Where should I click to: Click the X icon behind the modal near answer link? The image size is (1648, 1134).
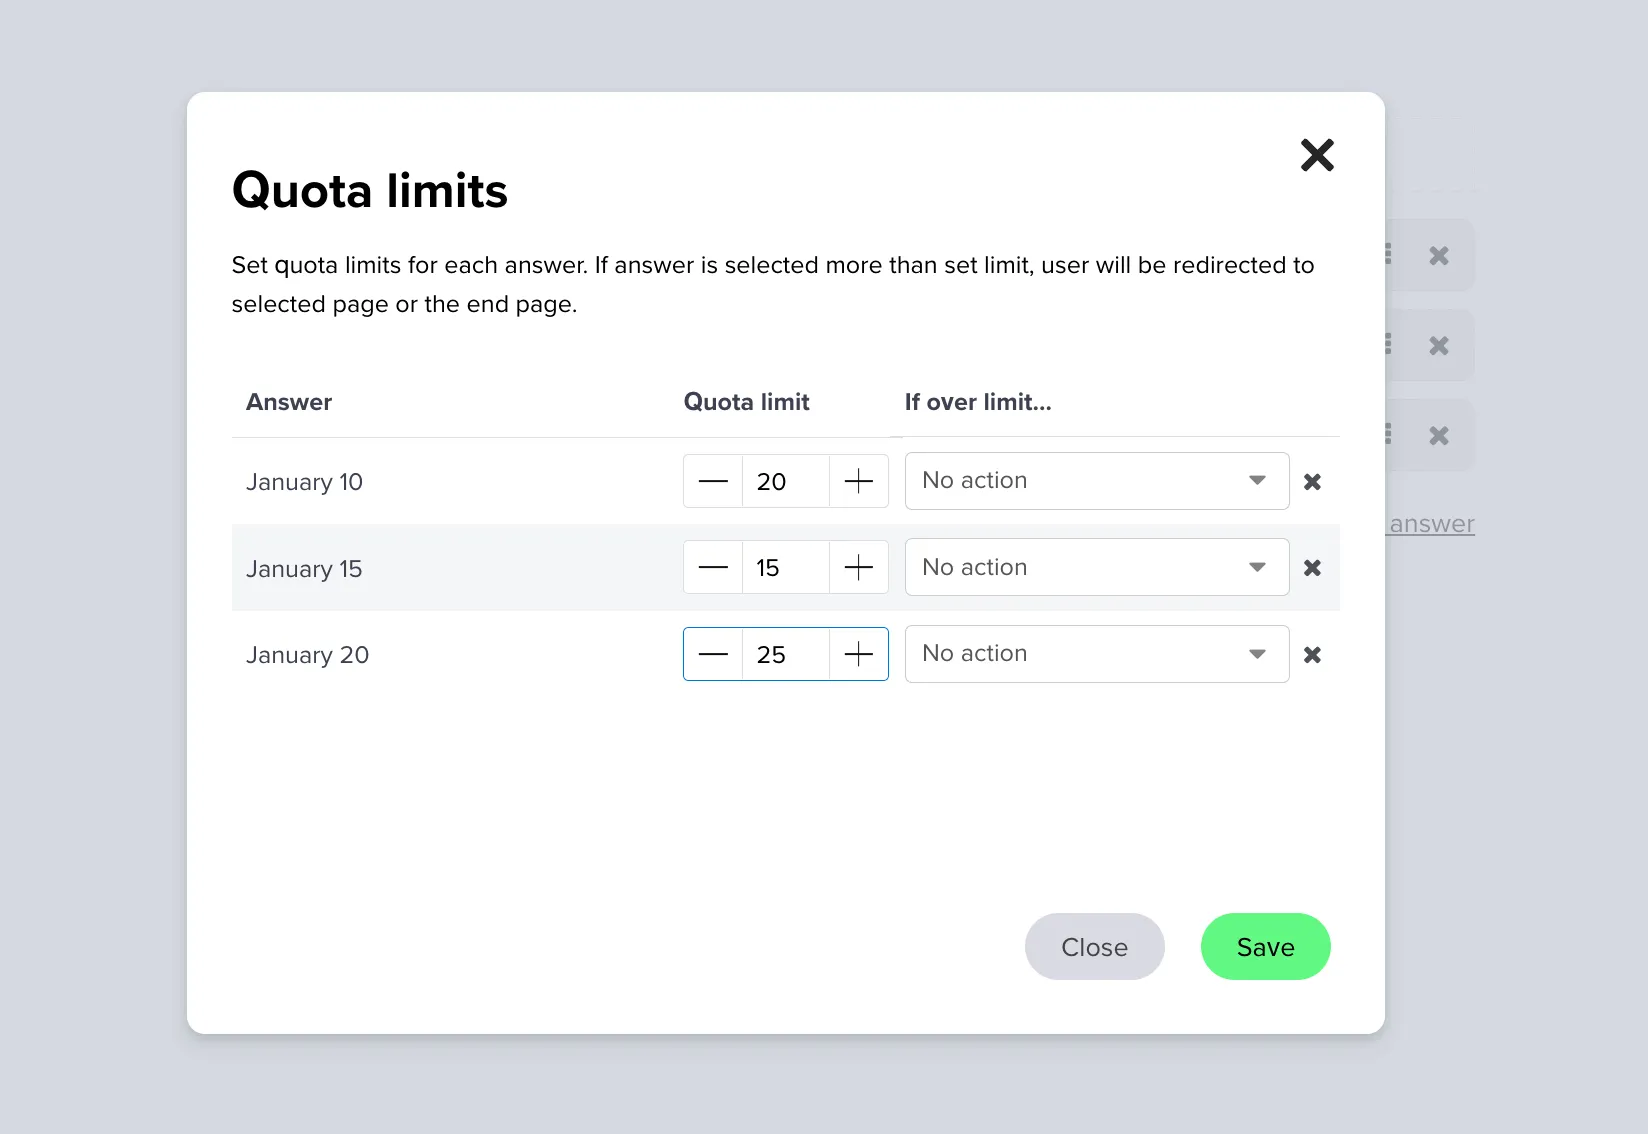(x=1439, y=435)
